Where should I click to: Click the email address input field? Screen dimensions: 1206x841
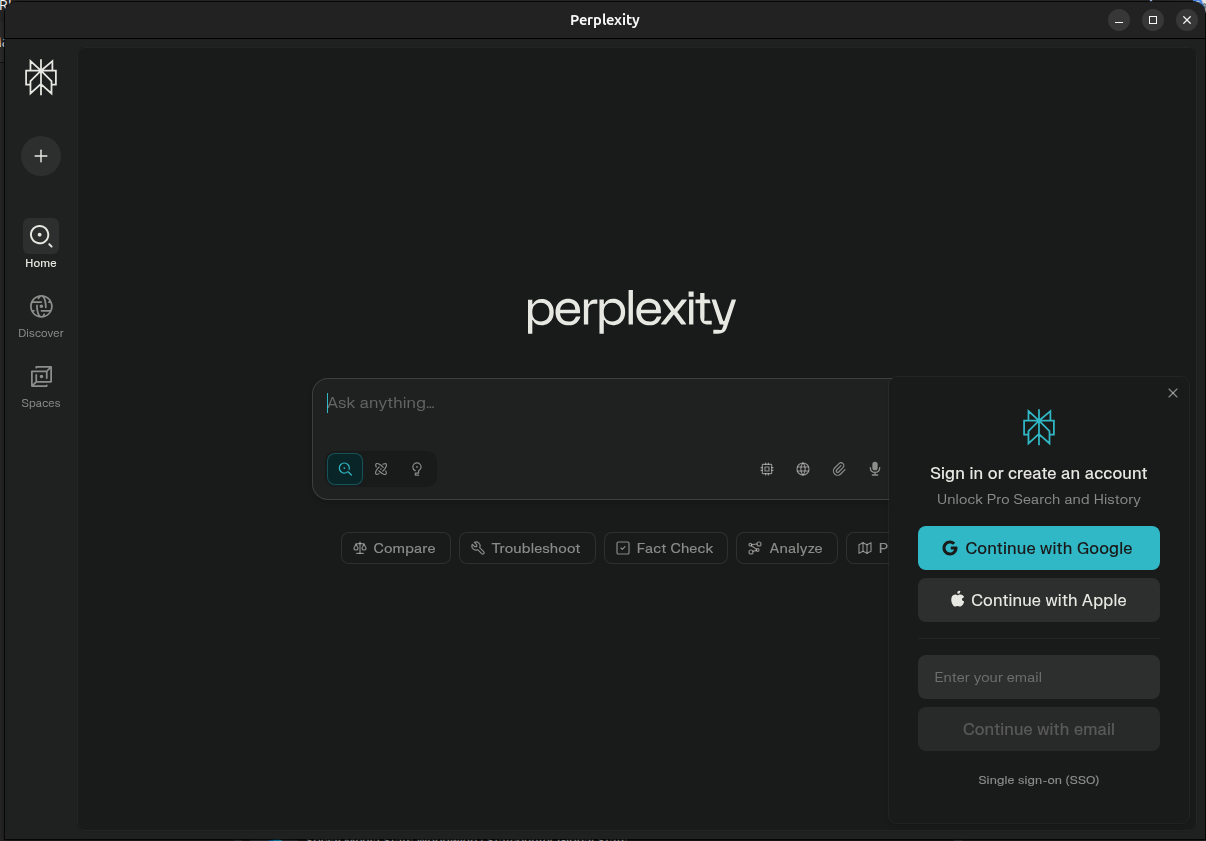(x=1038, y=677)
